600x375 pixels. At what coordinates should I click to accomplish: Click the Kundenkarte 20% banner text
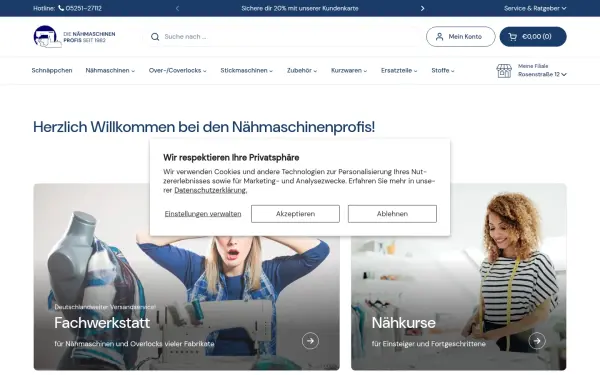[x=300, y=8]
